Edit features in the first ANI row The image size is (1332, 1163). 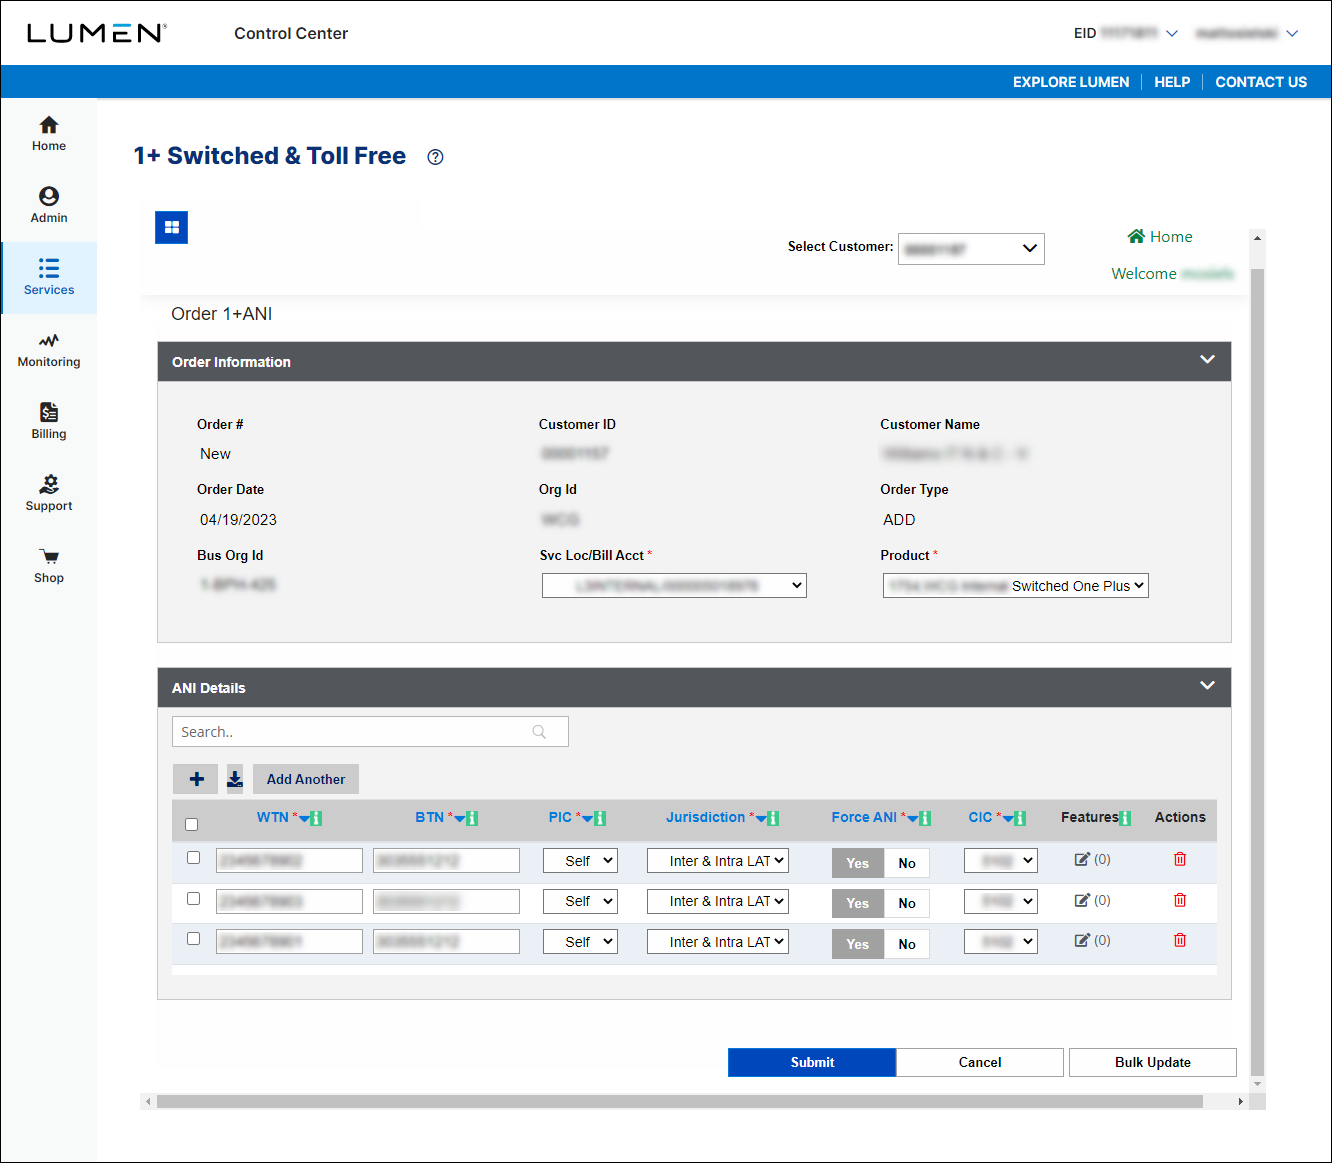tap(1082, 859)
